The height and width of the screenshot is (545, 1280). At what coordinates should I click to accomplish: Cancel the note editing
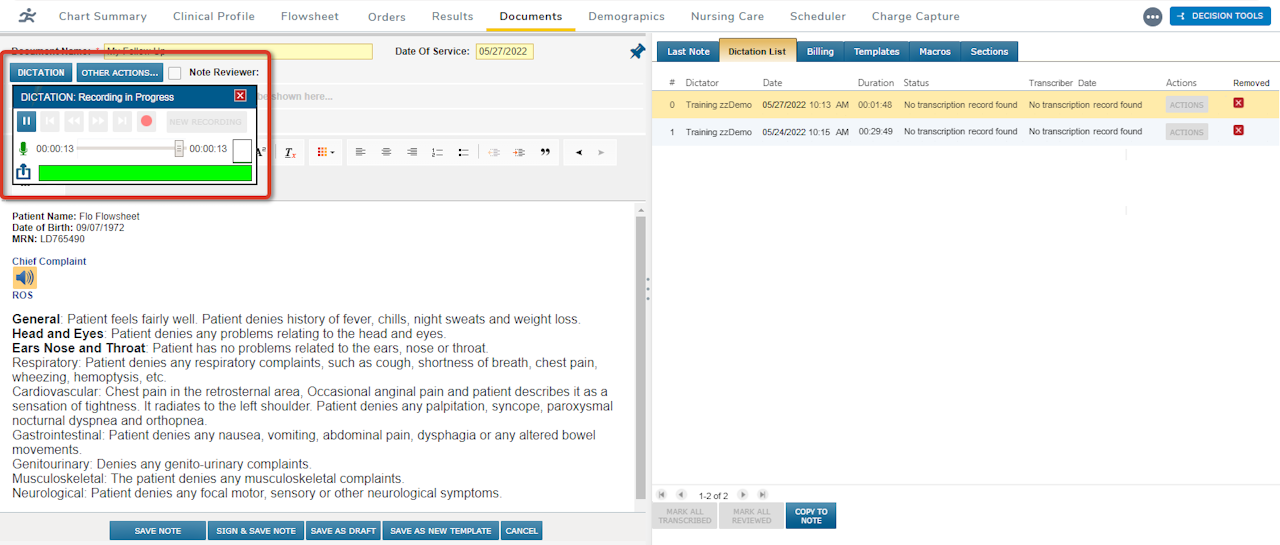click(522, 531)
